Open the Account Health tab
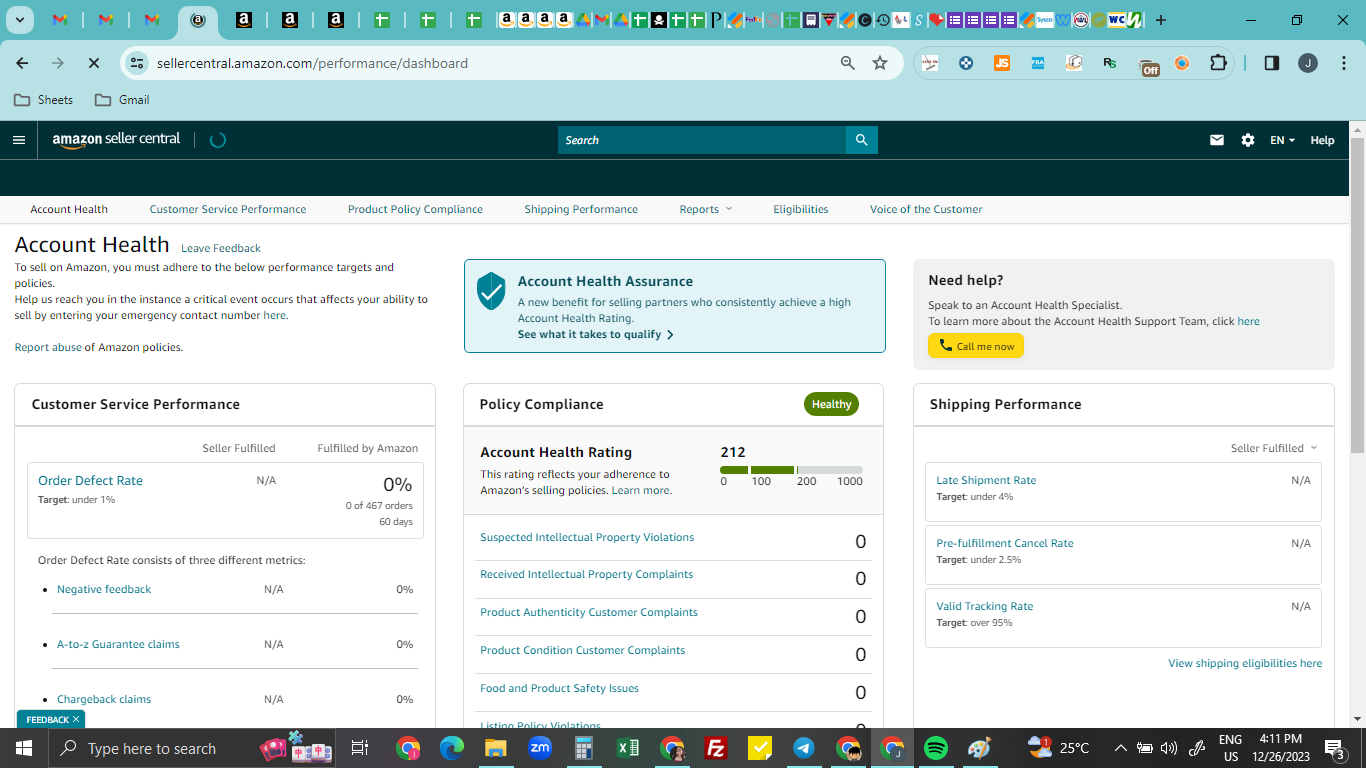 69,209
